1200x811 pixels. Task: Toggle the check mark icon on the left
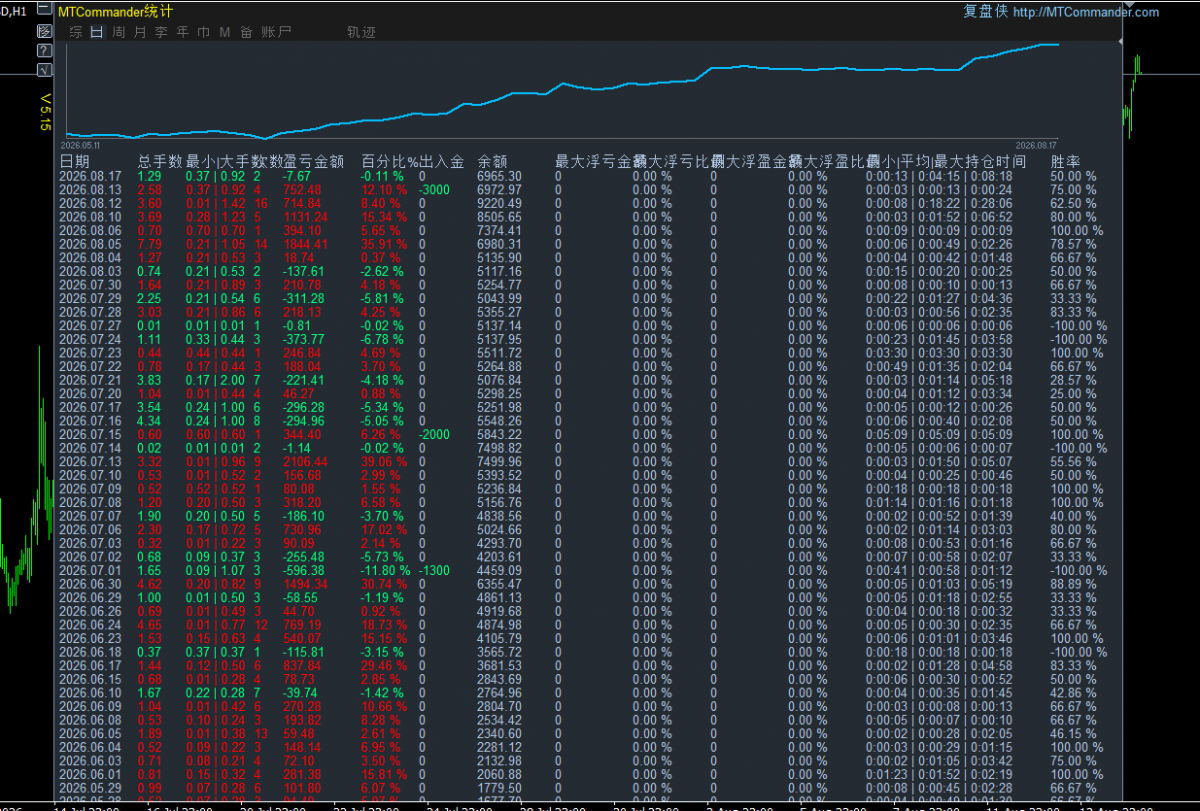click(44, 69)
